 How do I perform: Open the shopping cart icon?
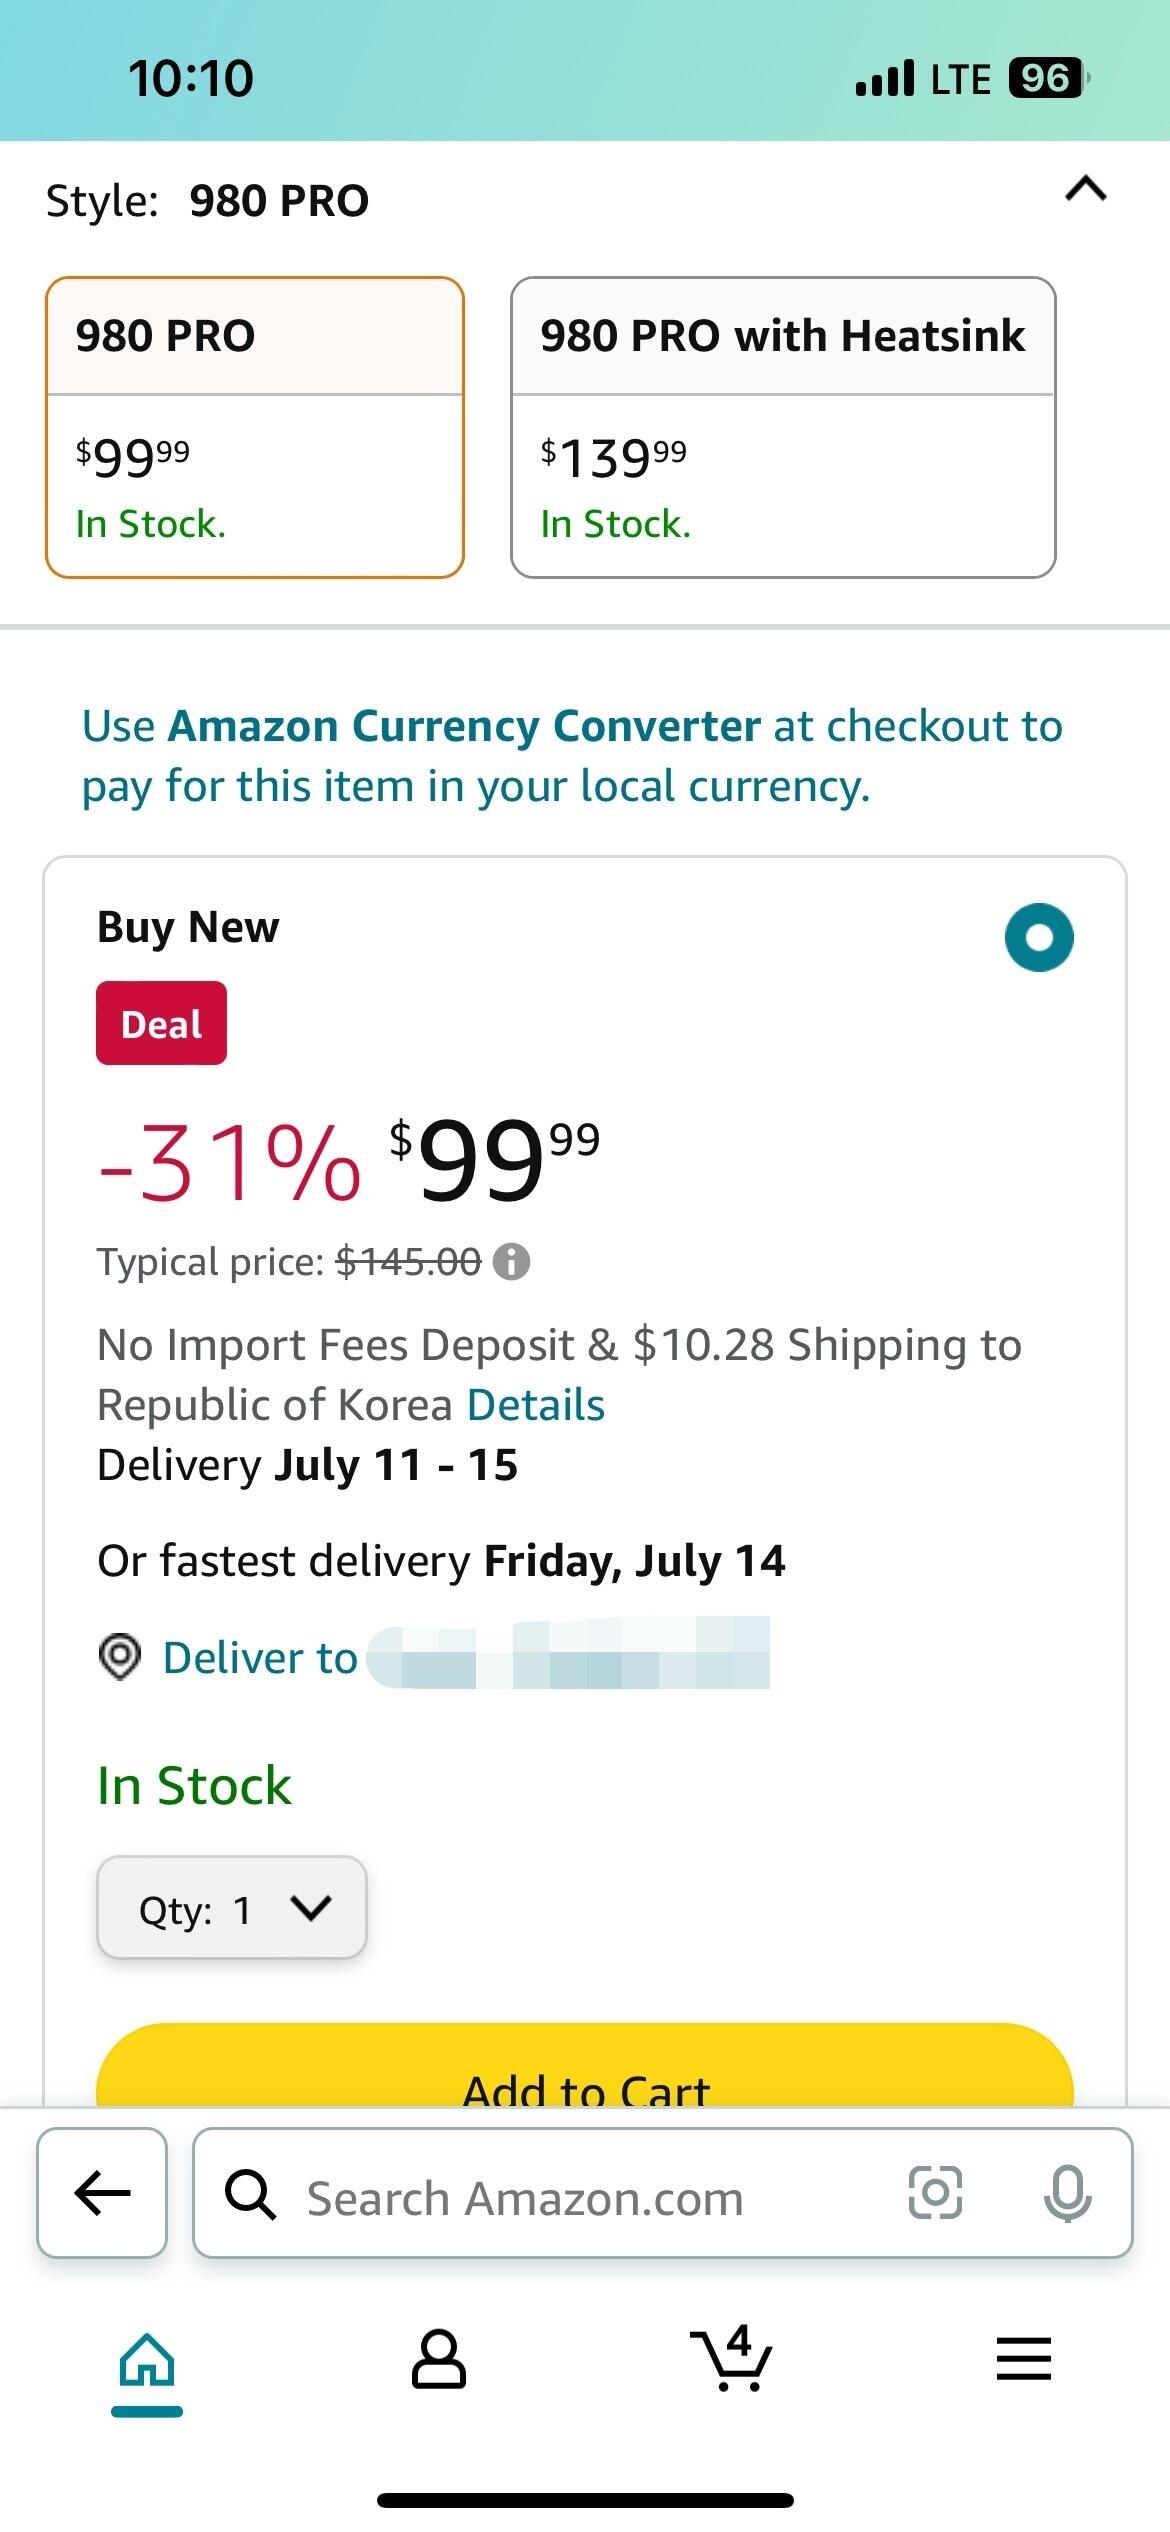[732, 2360]
